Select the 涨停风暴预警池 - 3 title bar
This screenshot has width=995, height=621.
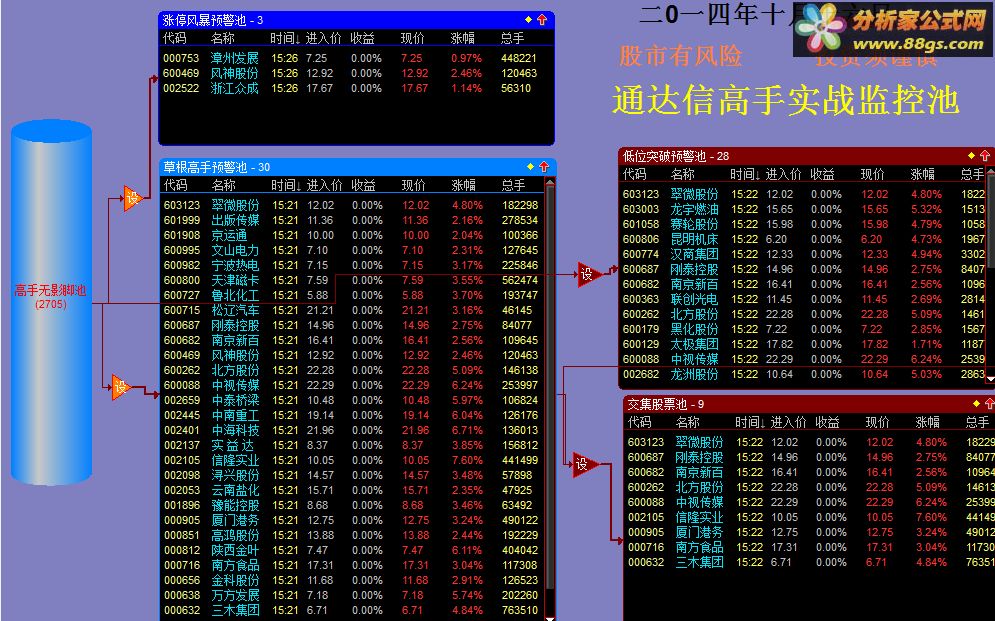(x=357, y=20)
